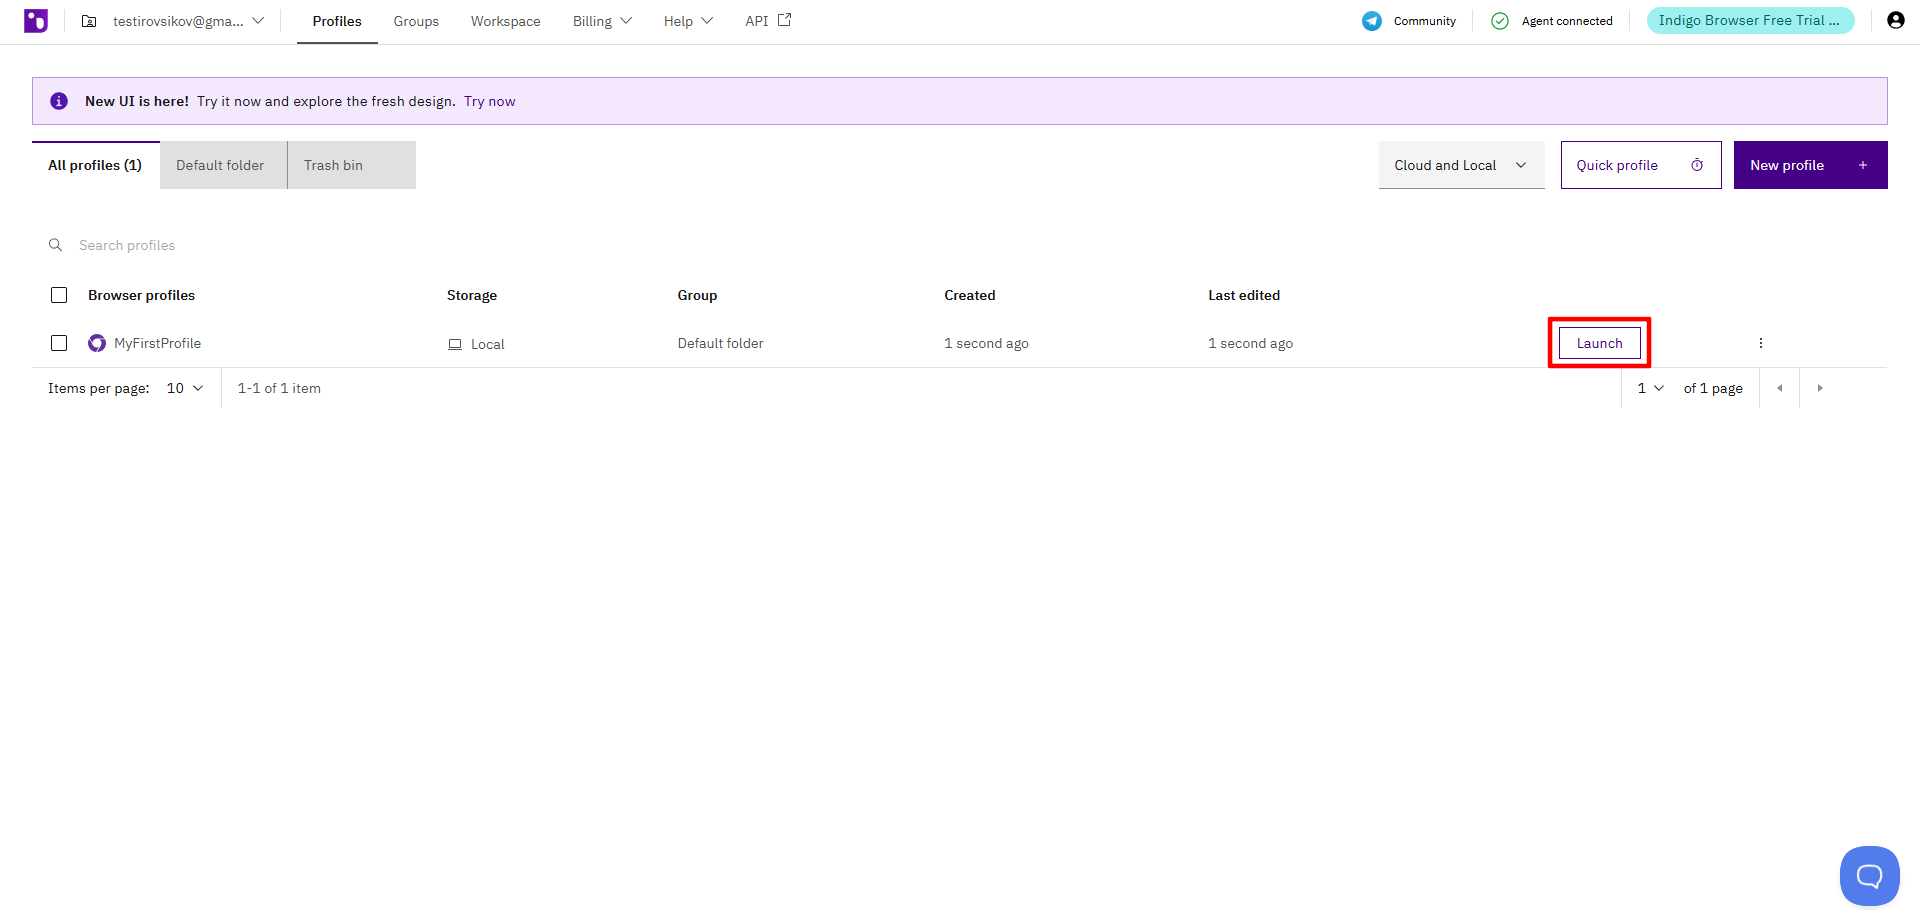Open the Items per page dropdown
Viewport: 1920px width, 910px height.
coord(184,388)
